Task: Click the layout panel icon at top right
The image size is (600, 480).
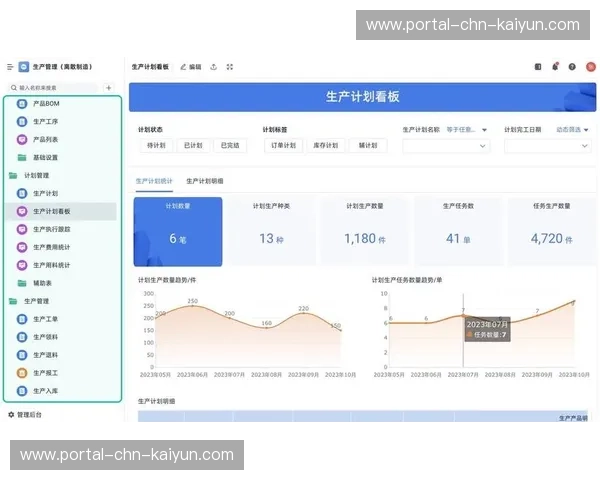Action: pyautogui.click(x=538, y=67)
